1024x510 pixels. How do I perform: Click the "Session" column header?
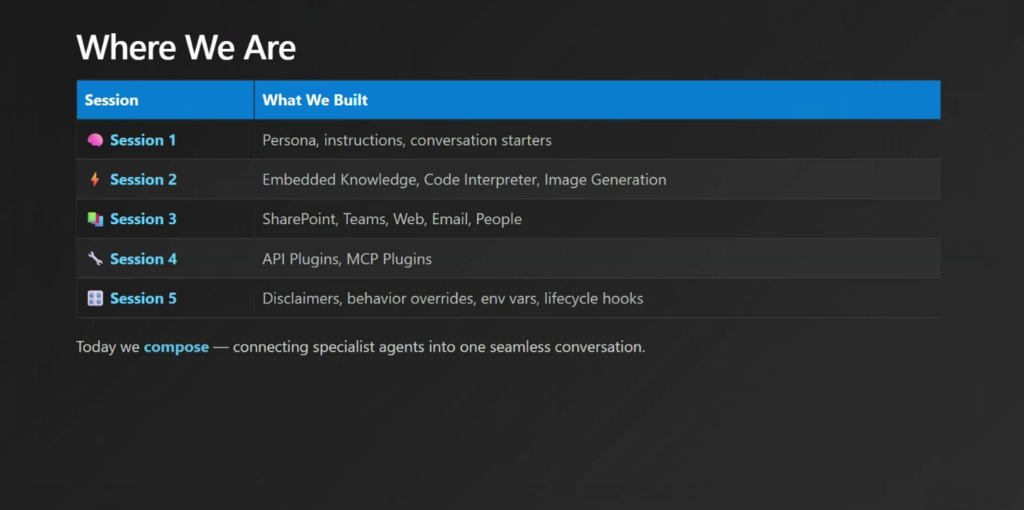111,100
